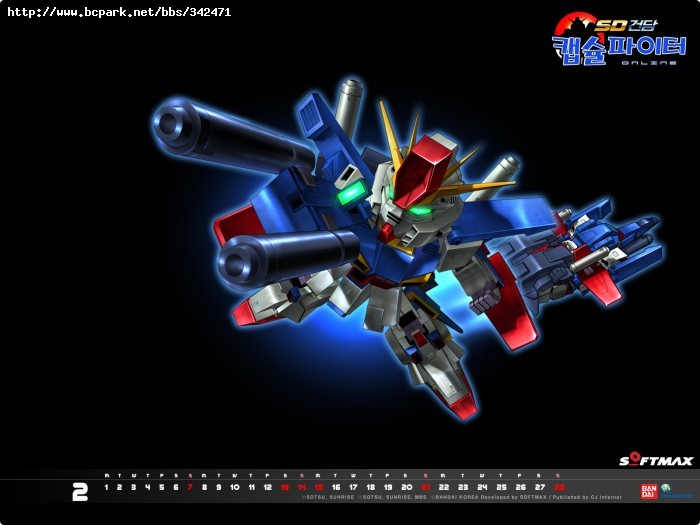Select calendar date 25

click(x=501, y=487)
